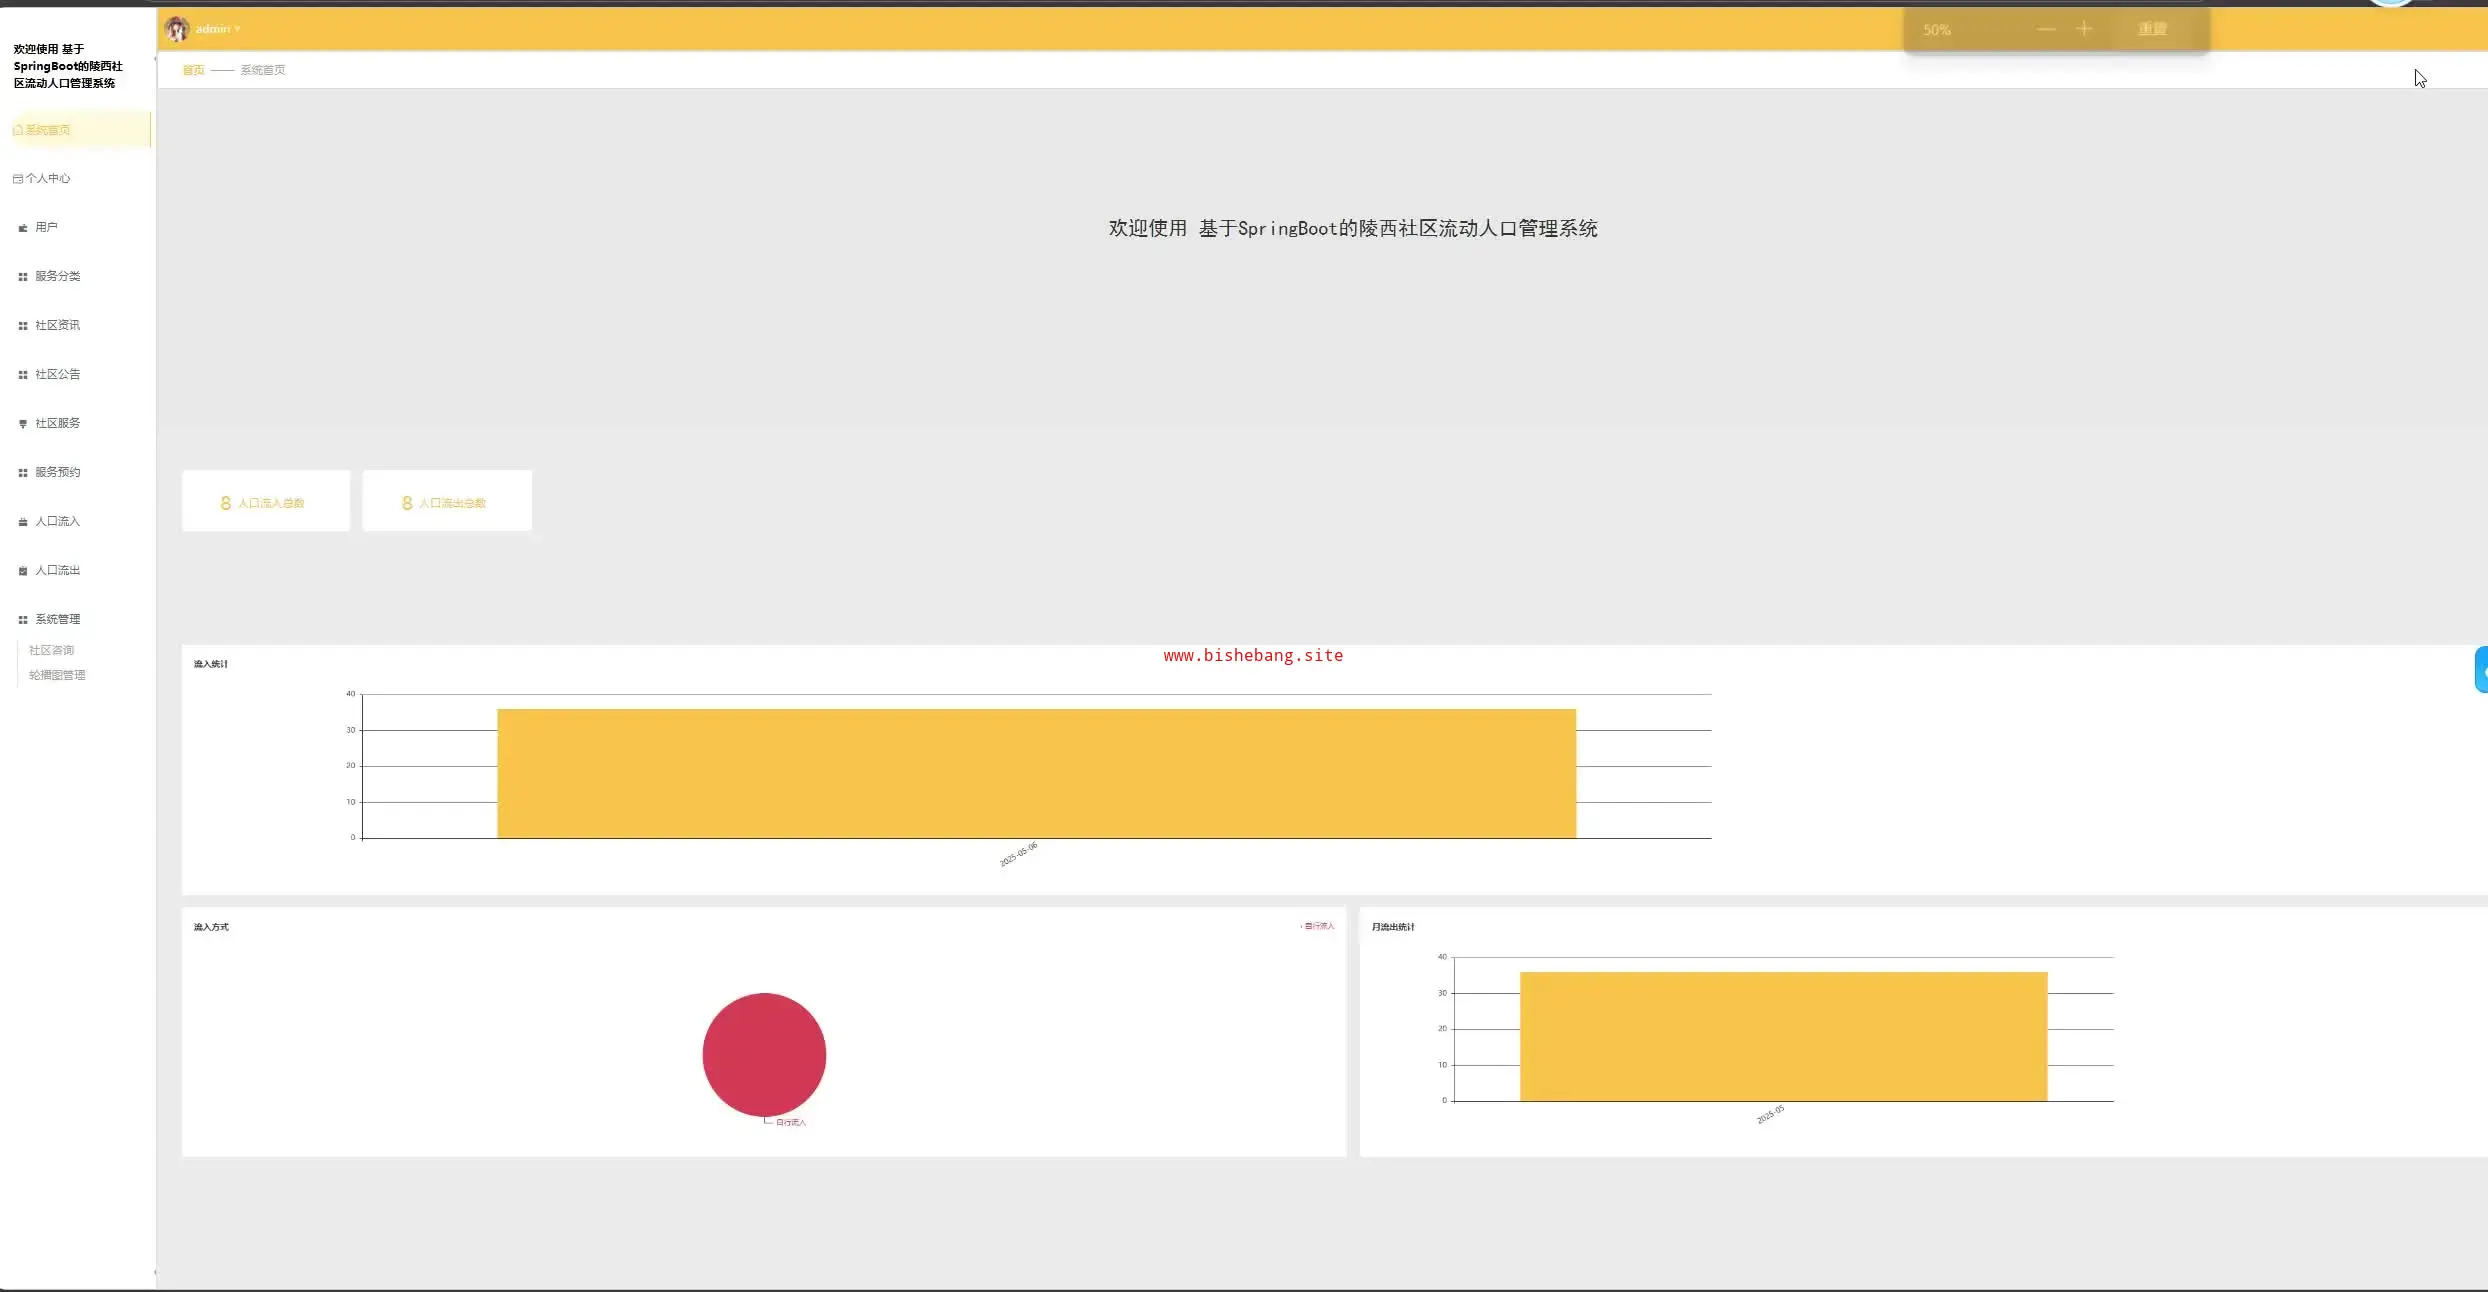Click the 人口流出 clipboard icon

(x=23, y=571)
